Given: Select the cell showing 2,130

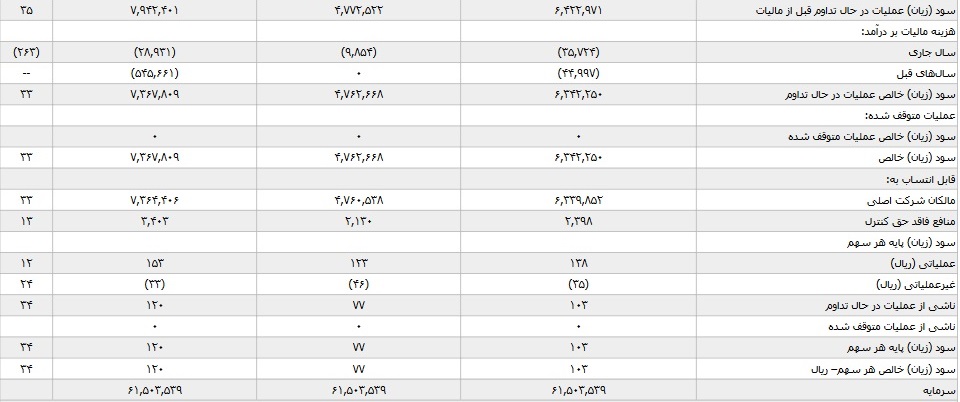Looking at the screenshot, I should tap(359, 221).
